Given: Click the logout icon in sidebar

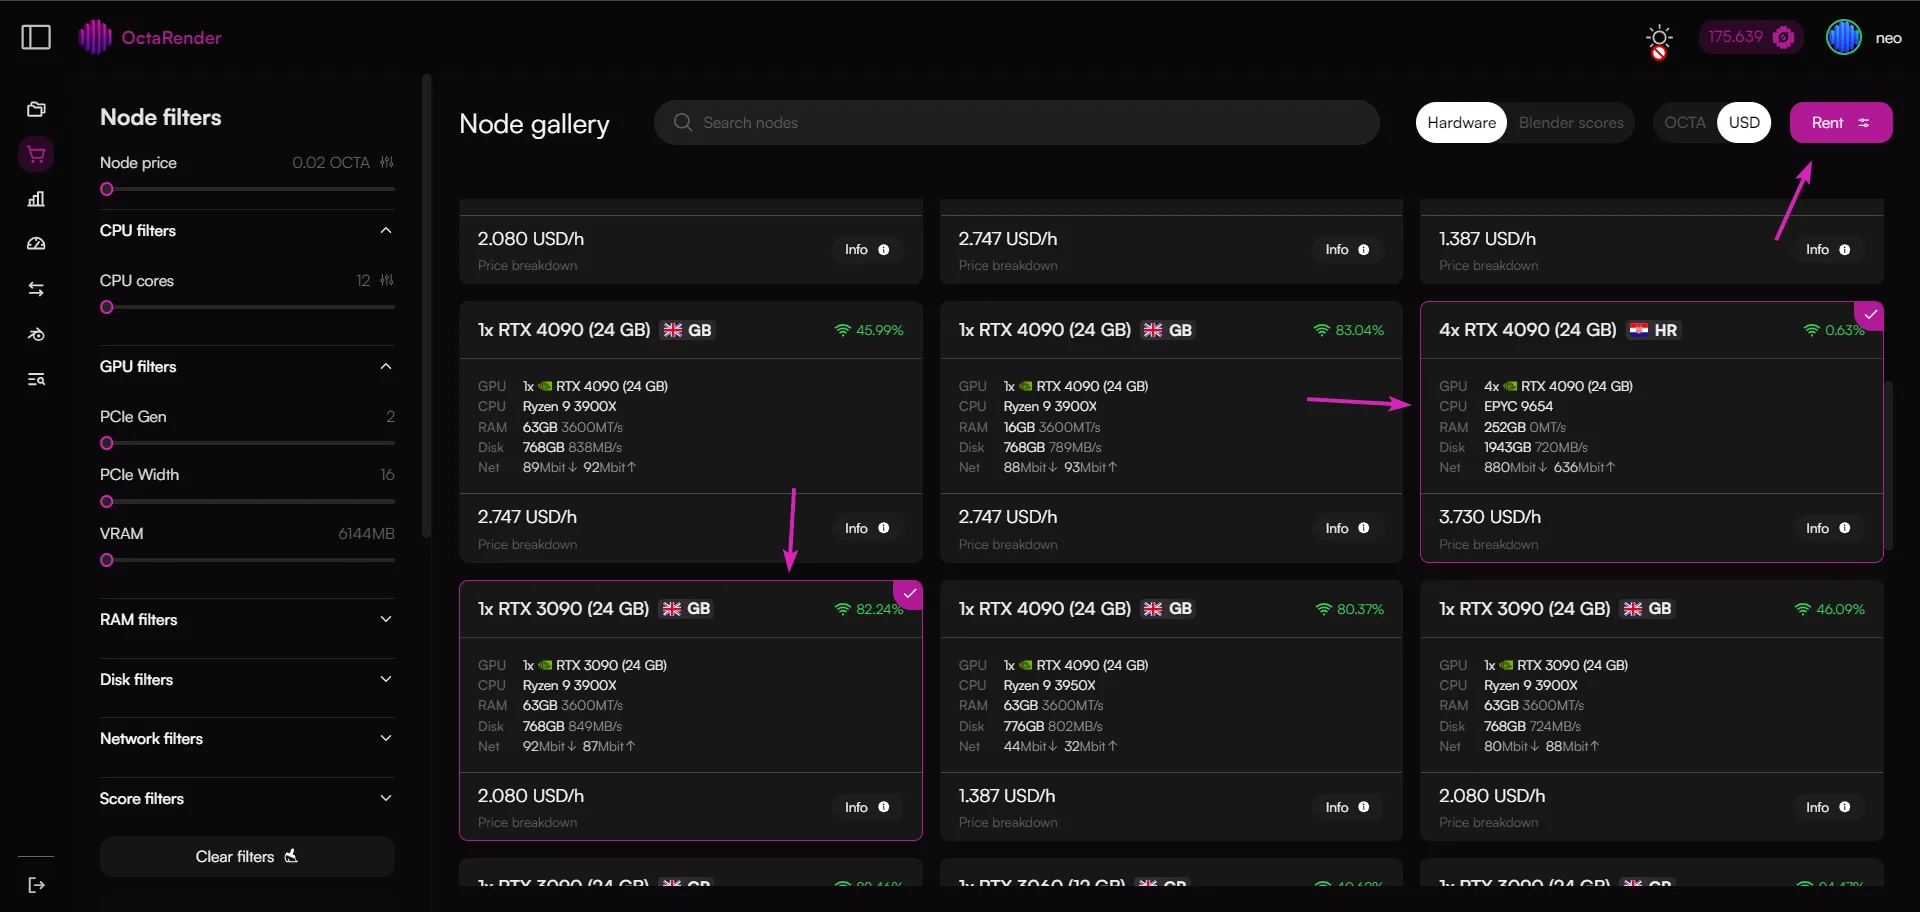Looking at the screenshot, I should click(x=36, y=885).
